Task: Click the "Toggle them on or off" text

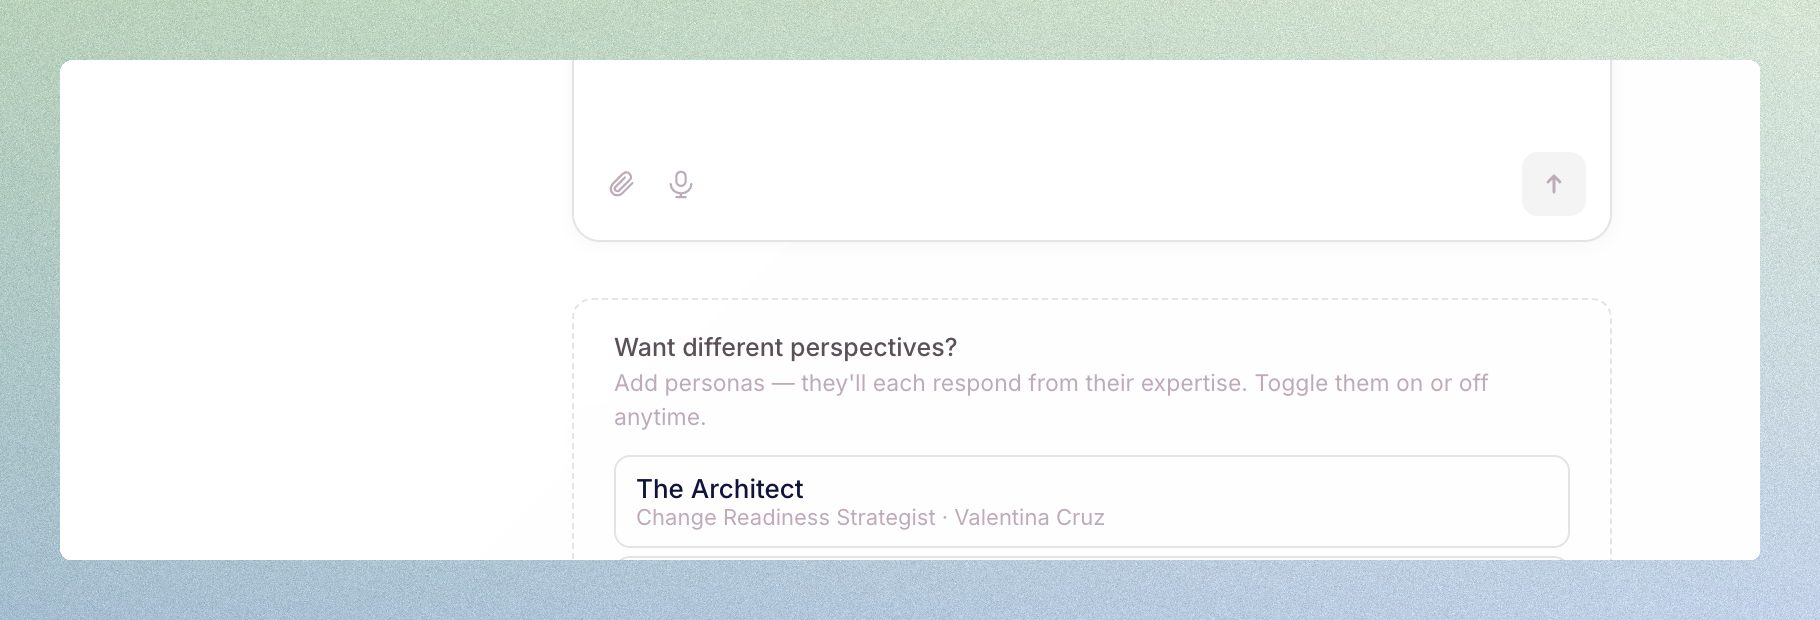Action: [x=1371, y=384]
